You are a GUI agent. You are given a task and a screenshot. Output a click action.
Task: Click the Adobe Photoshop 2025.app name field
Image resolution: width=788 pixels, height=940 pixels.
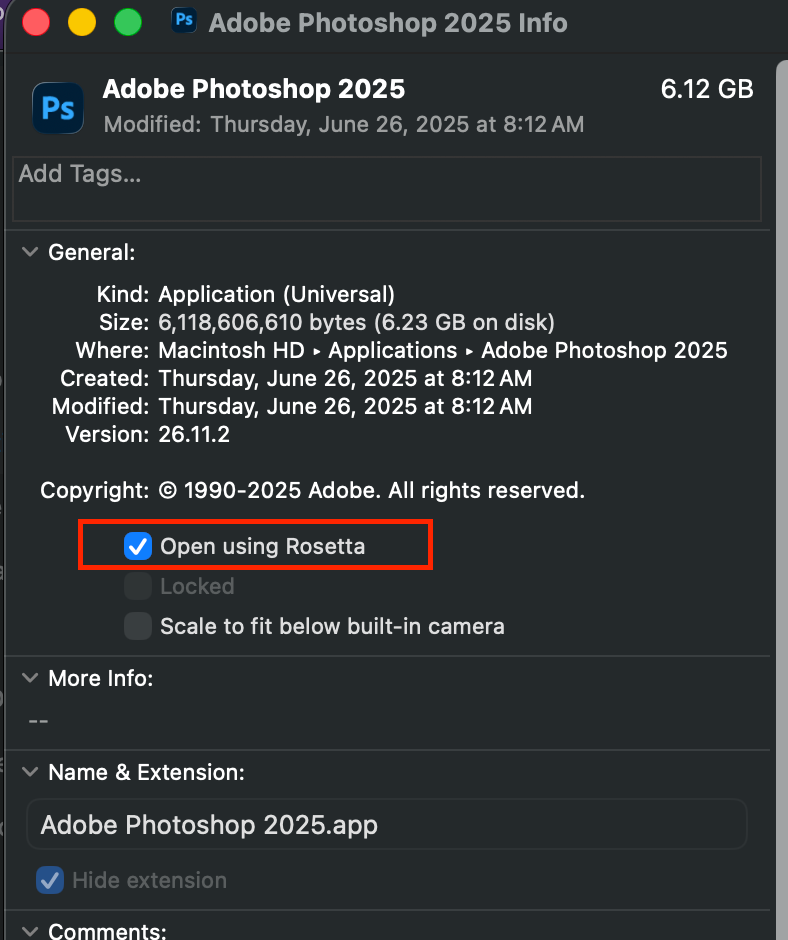pos(386,825)
